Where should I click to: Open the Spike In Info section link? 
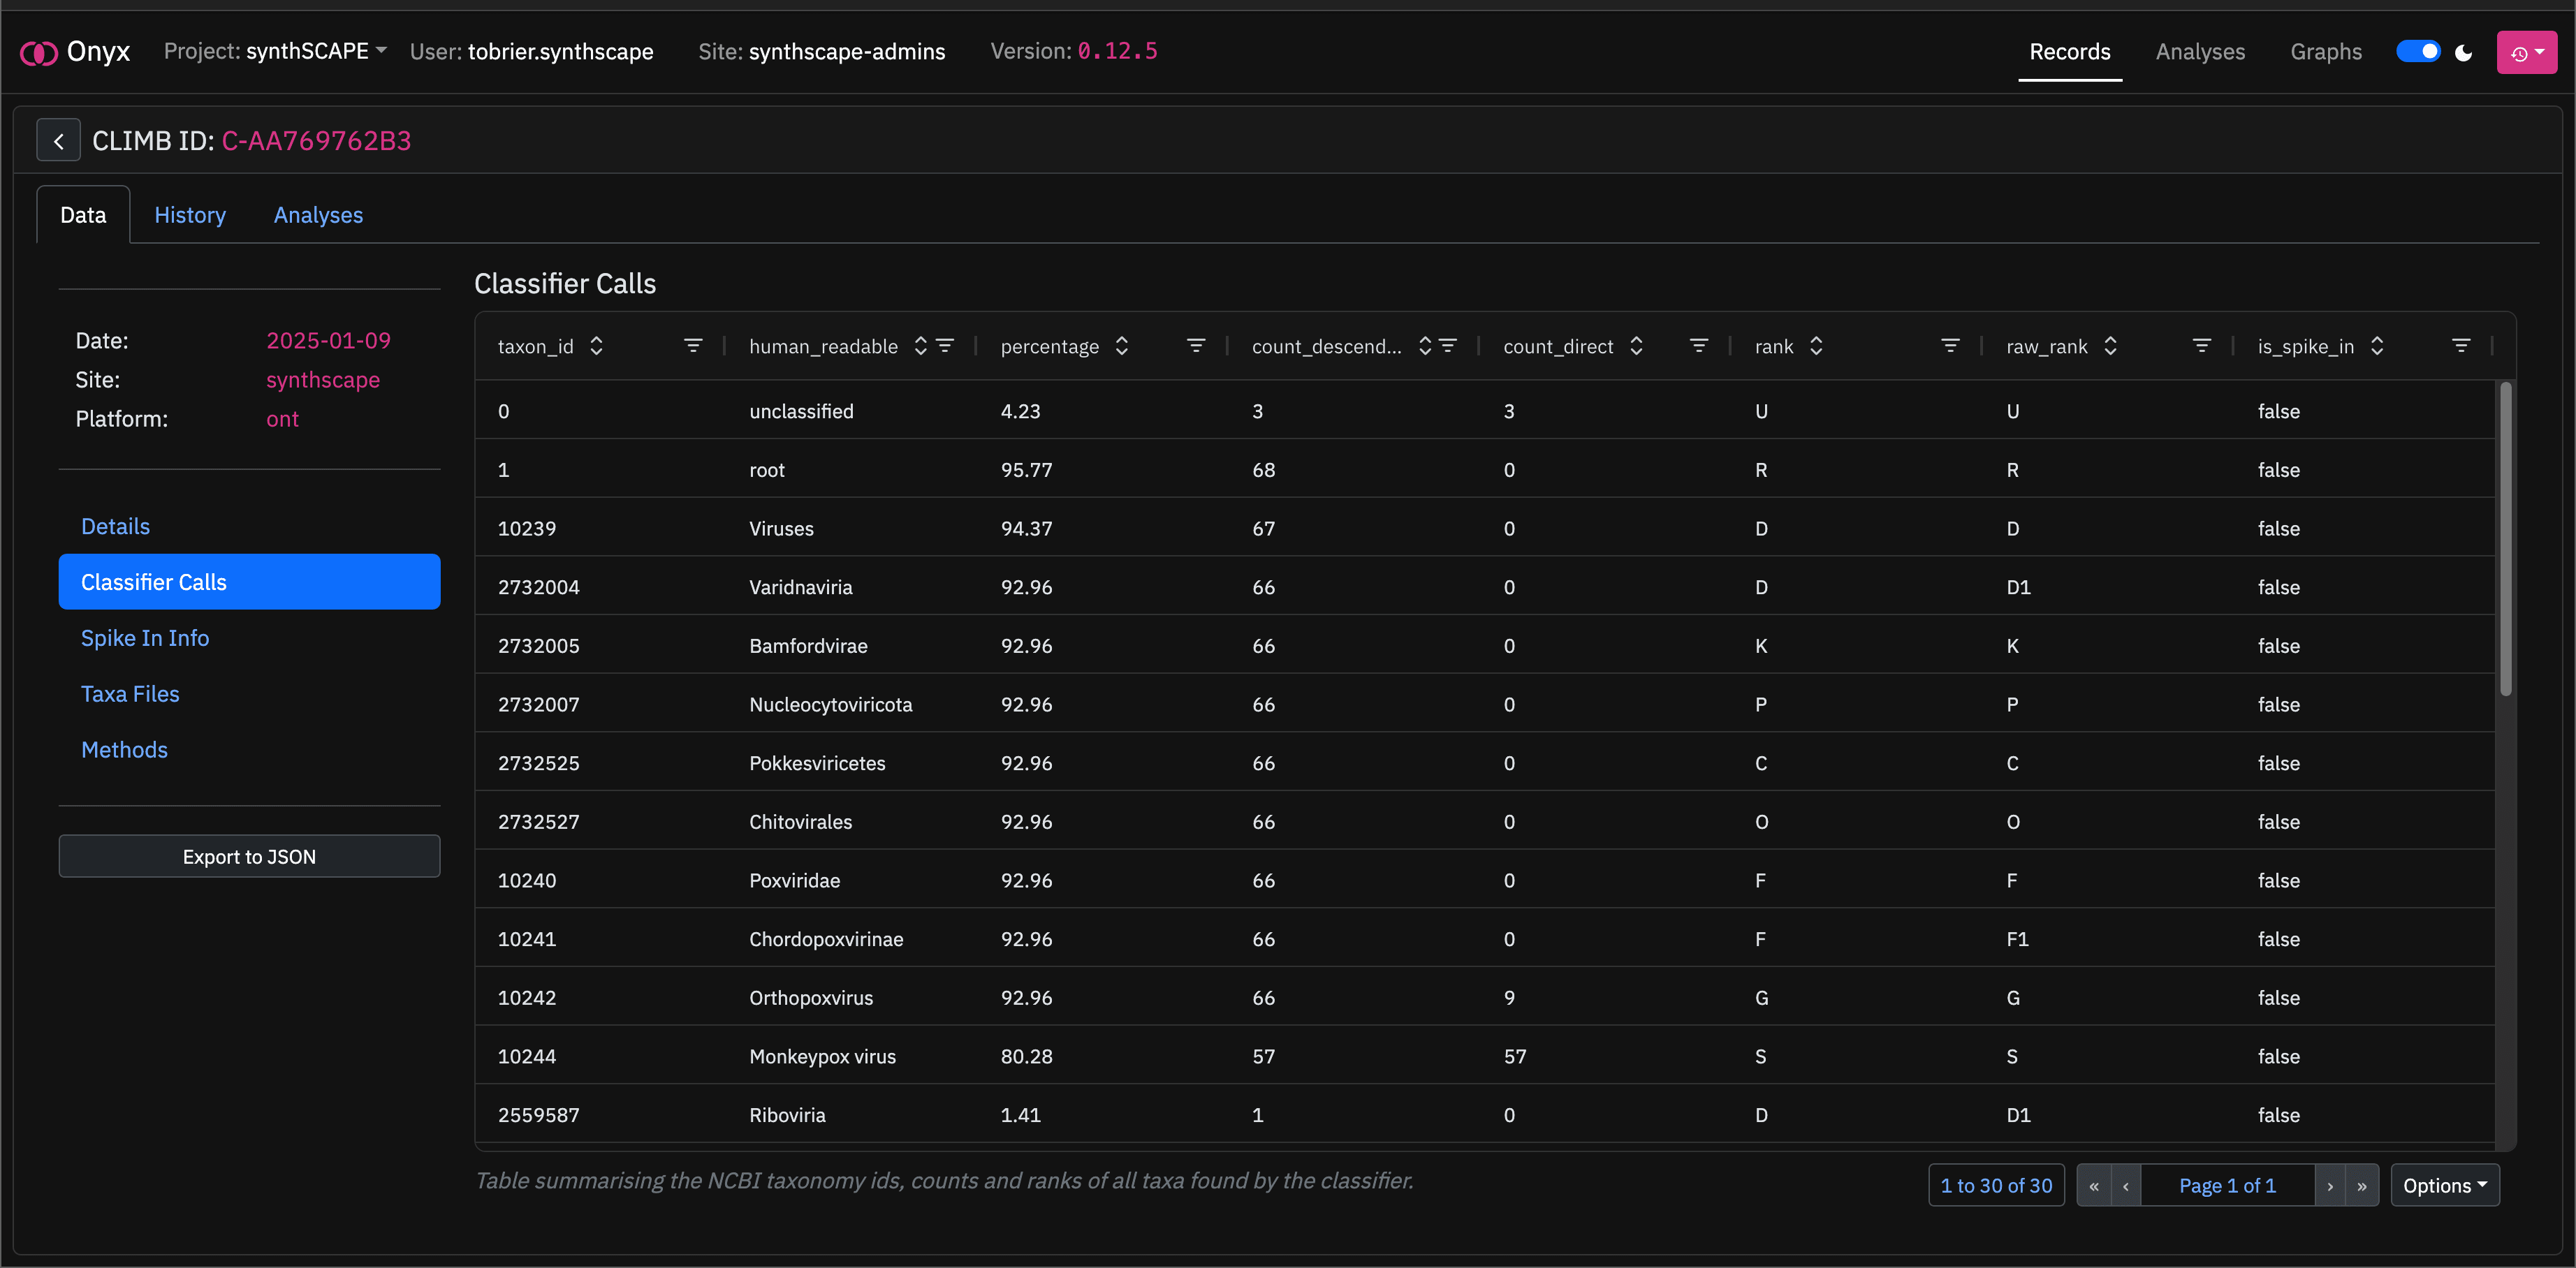click(145, 638)
